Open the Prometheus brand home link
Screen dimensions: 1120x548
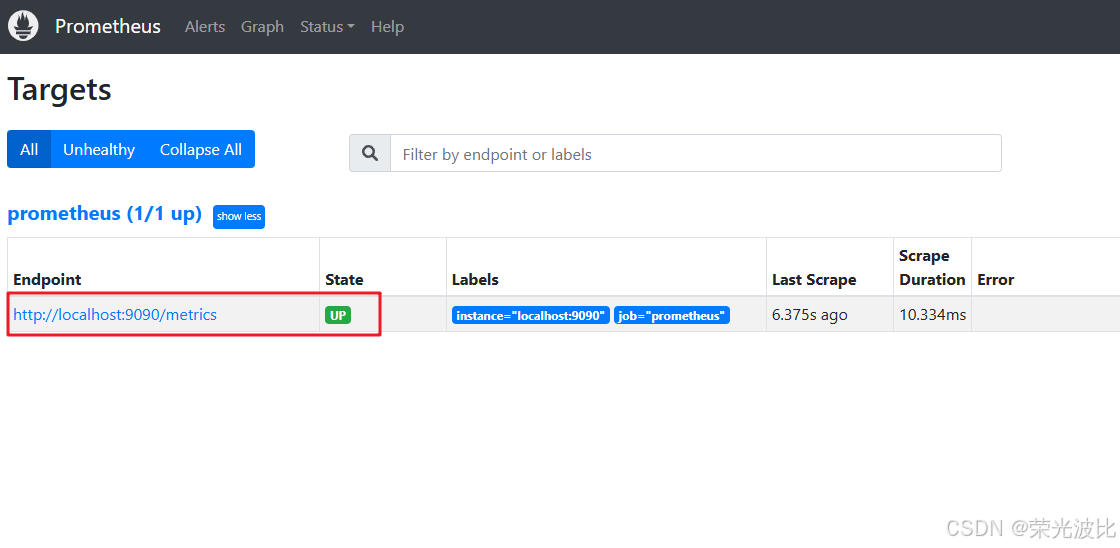click(108, 26)
